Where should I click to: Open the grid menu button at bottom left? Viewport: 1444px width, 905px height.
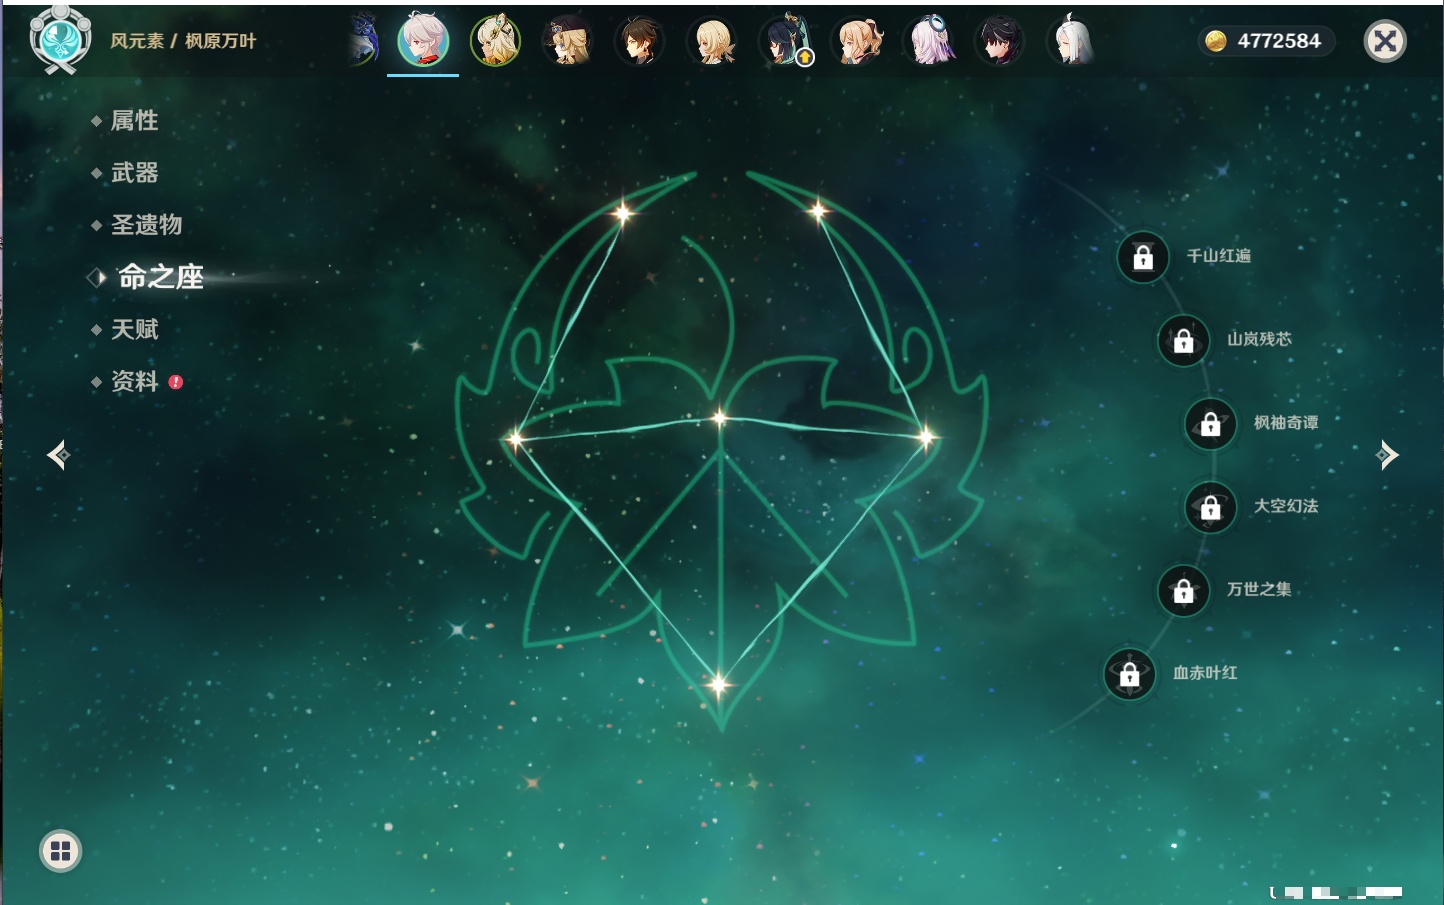(x=60, y=851)
